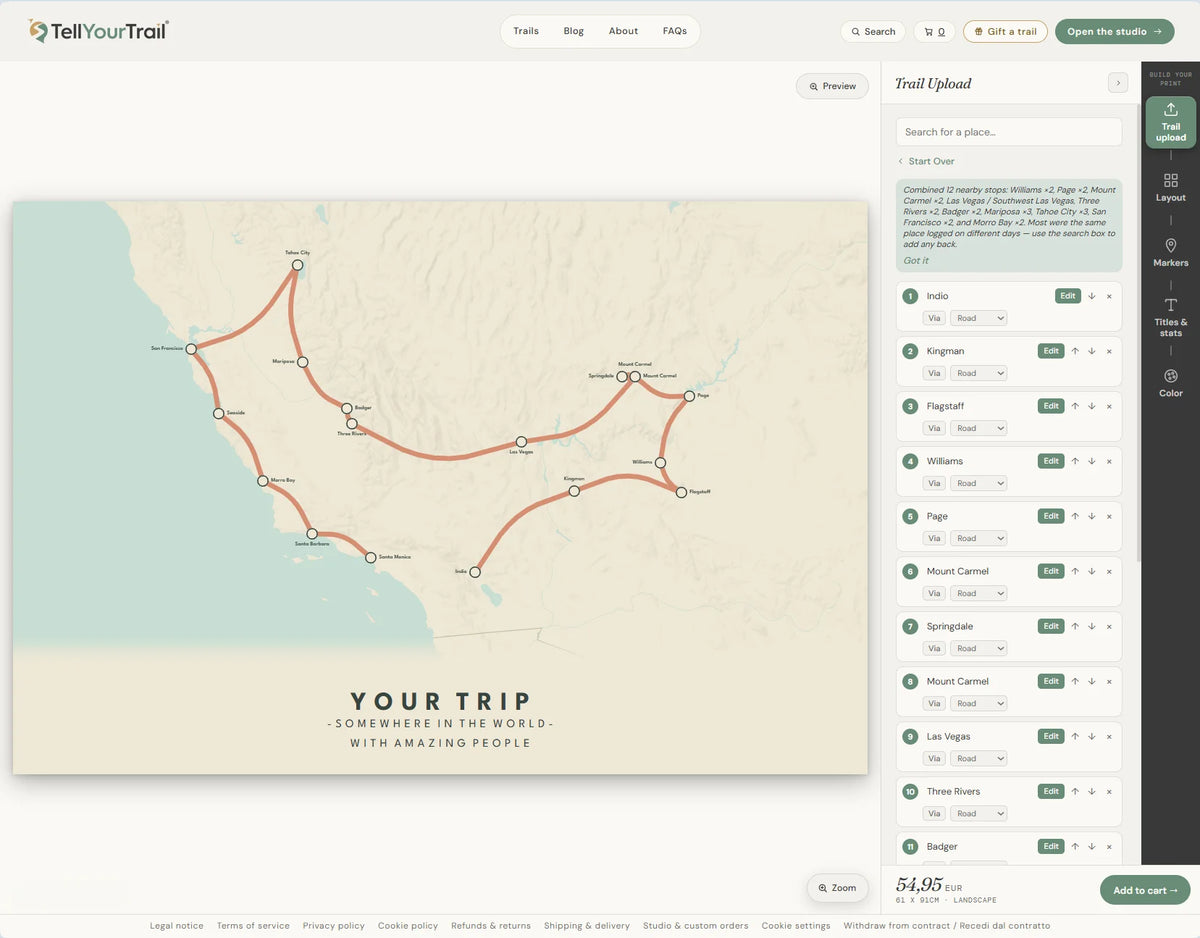This screenshot has height=938, width=1200.
Task: Toggle Via for the Indio stop
Action: [x=934, y=318]
